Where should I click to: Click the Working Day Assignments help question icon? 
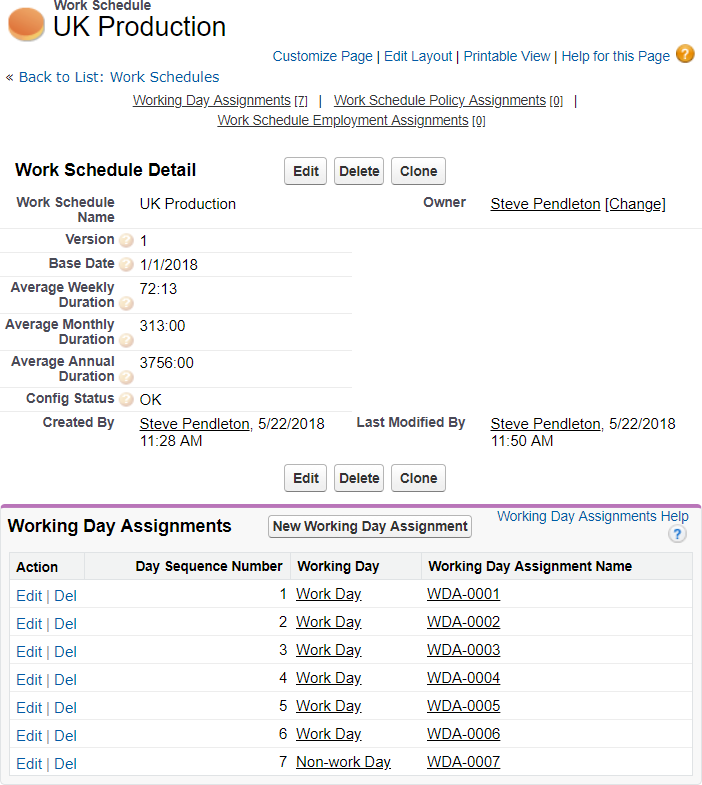(x=677, y=535)
